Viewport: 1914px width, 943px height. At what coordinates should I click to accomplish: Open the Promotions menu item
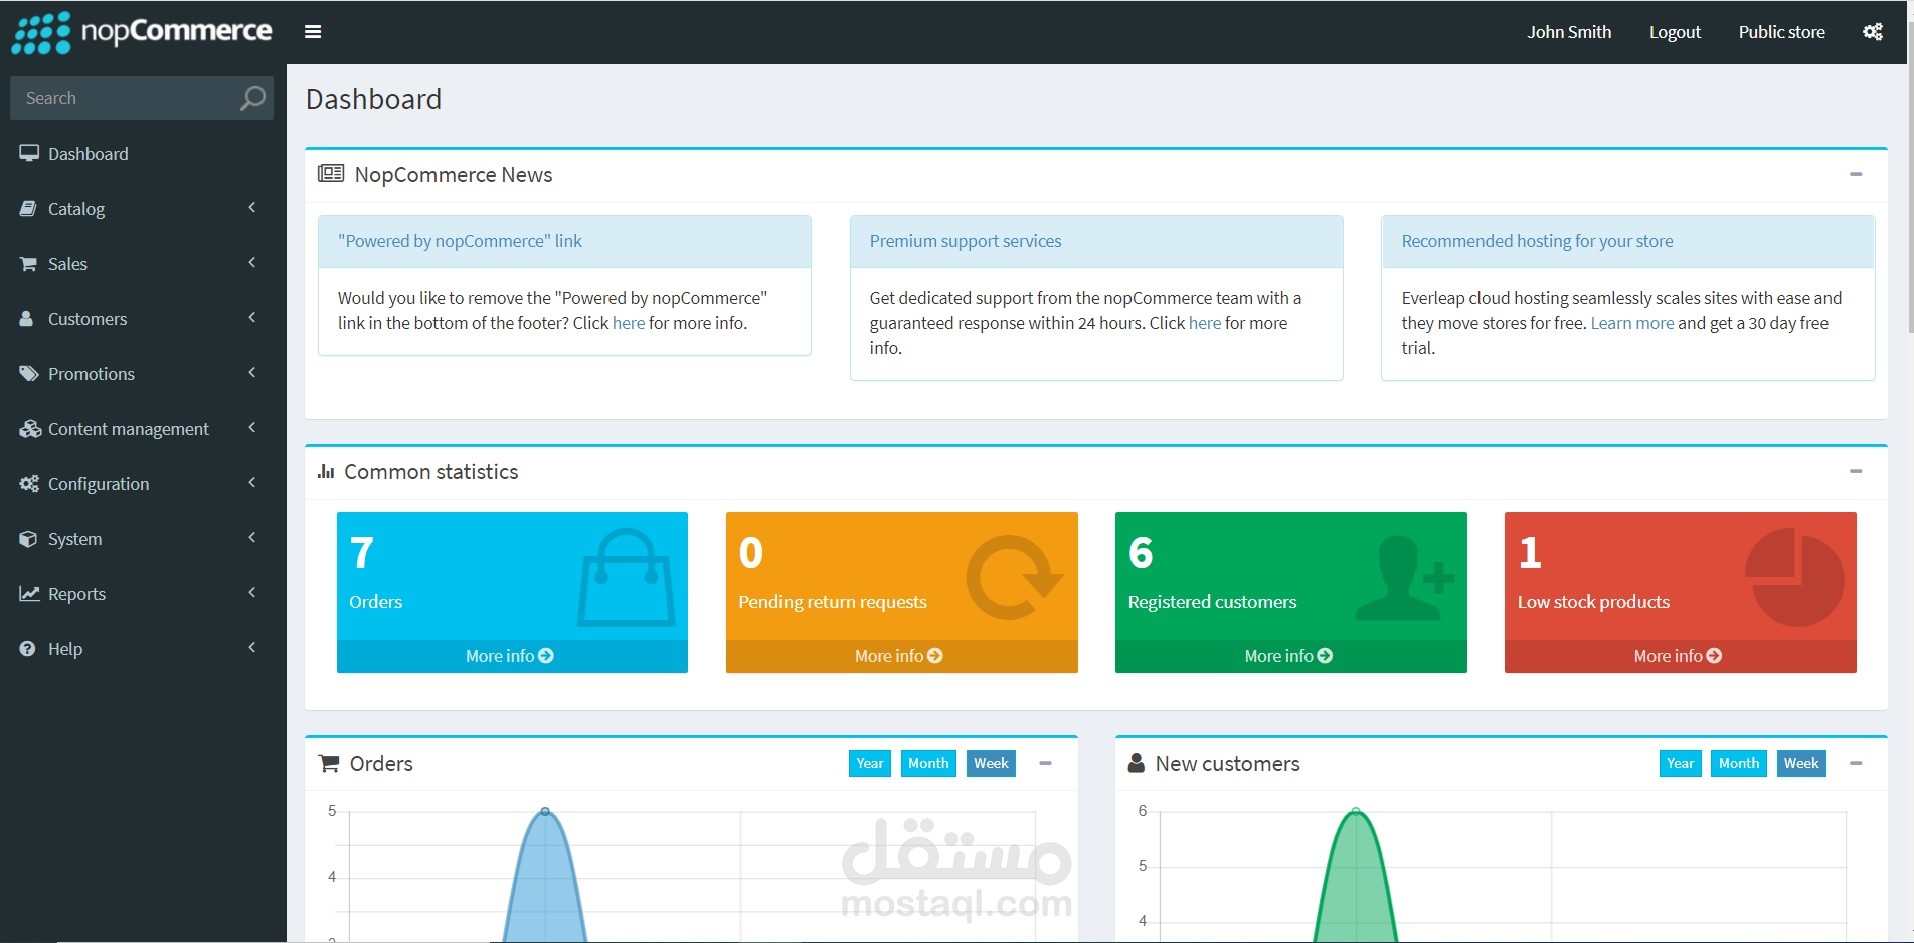[143, 374]
